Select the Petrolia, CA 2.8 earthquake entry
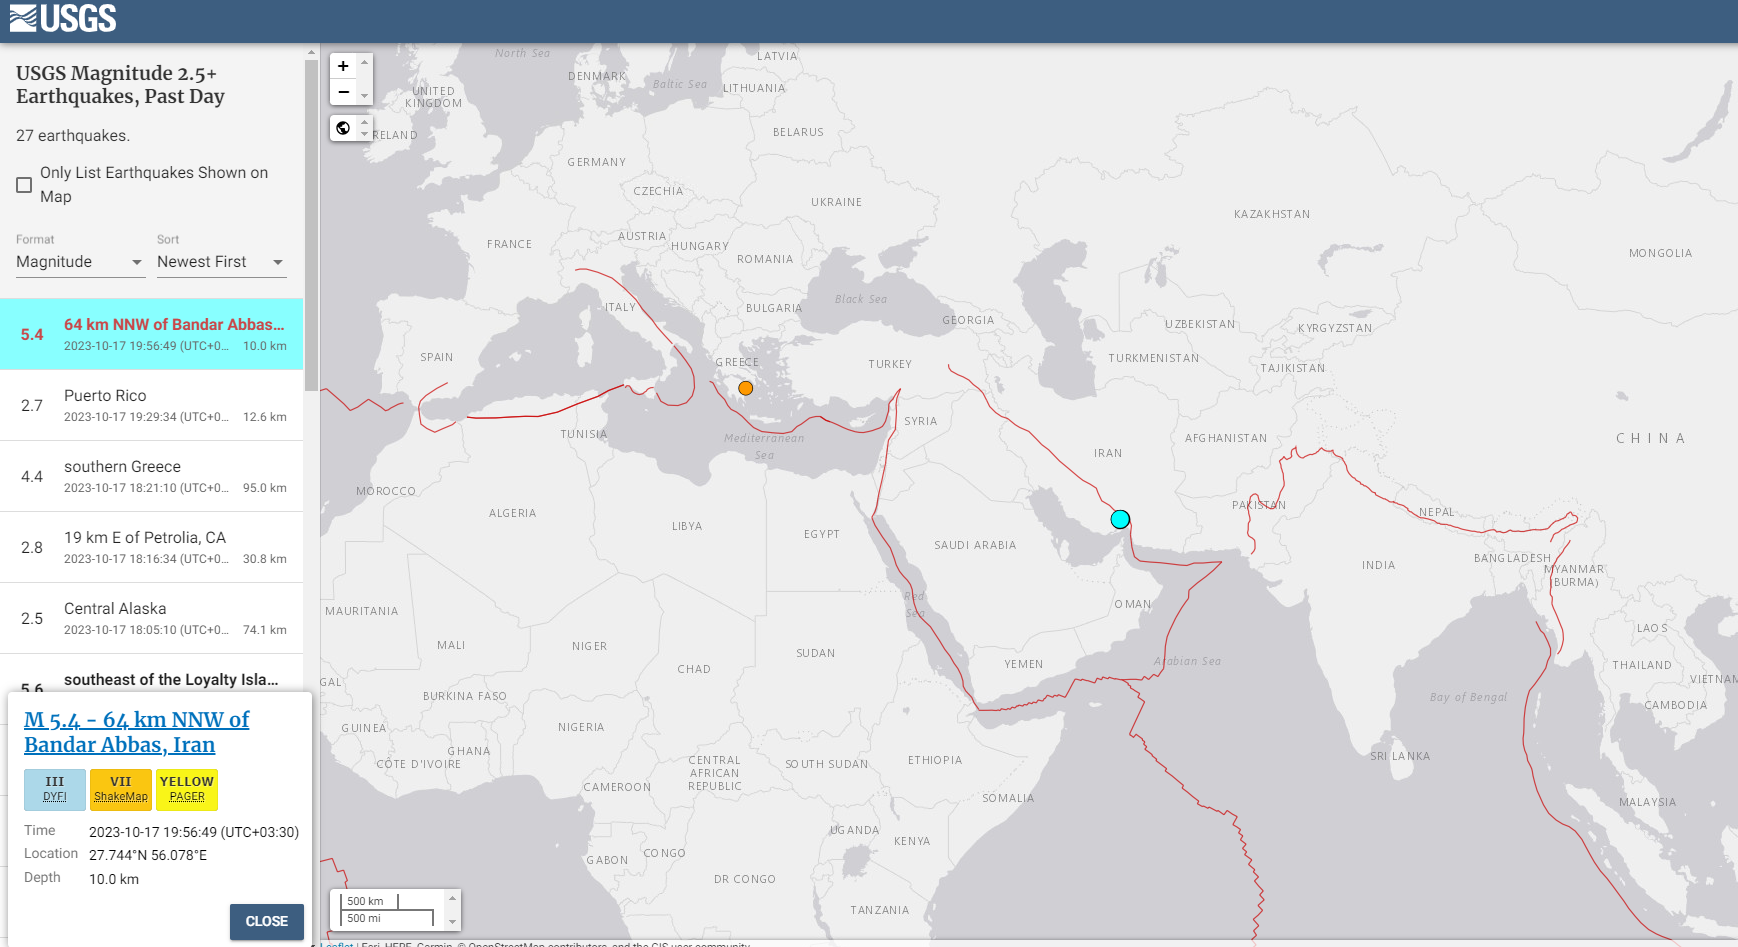1738x947 pixels. [x=152, y=547]
